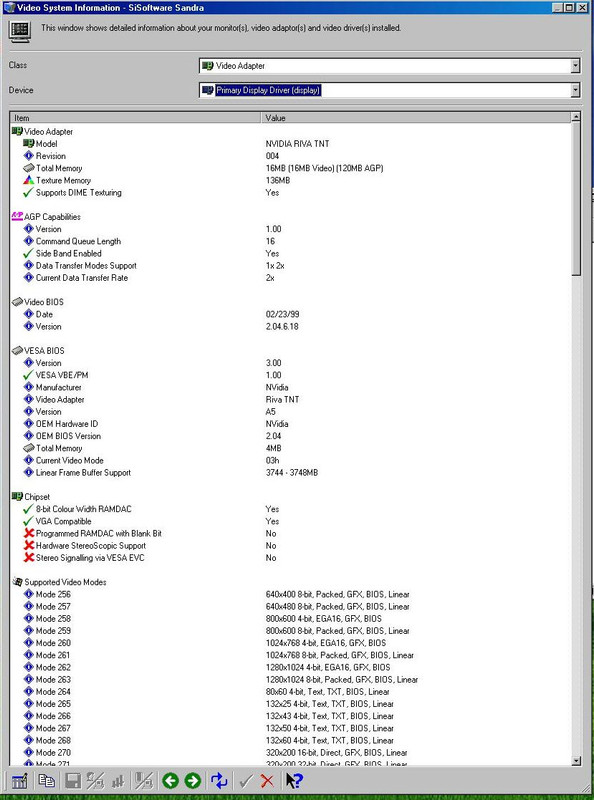Refresh using the blue arrows icon
Image resolution: width=594 pixels, height=800 pixels.
(219, 781)
